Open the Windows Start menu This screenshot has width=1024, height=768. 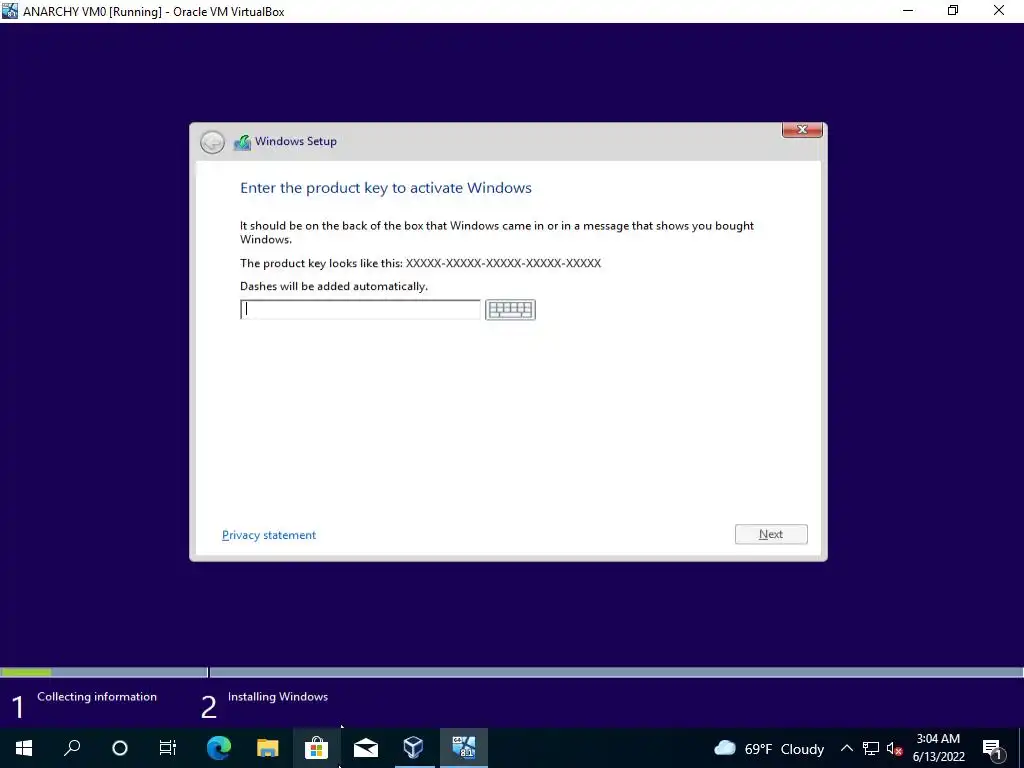click(24, 748)
